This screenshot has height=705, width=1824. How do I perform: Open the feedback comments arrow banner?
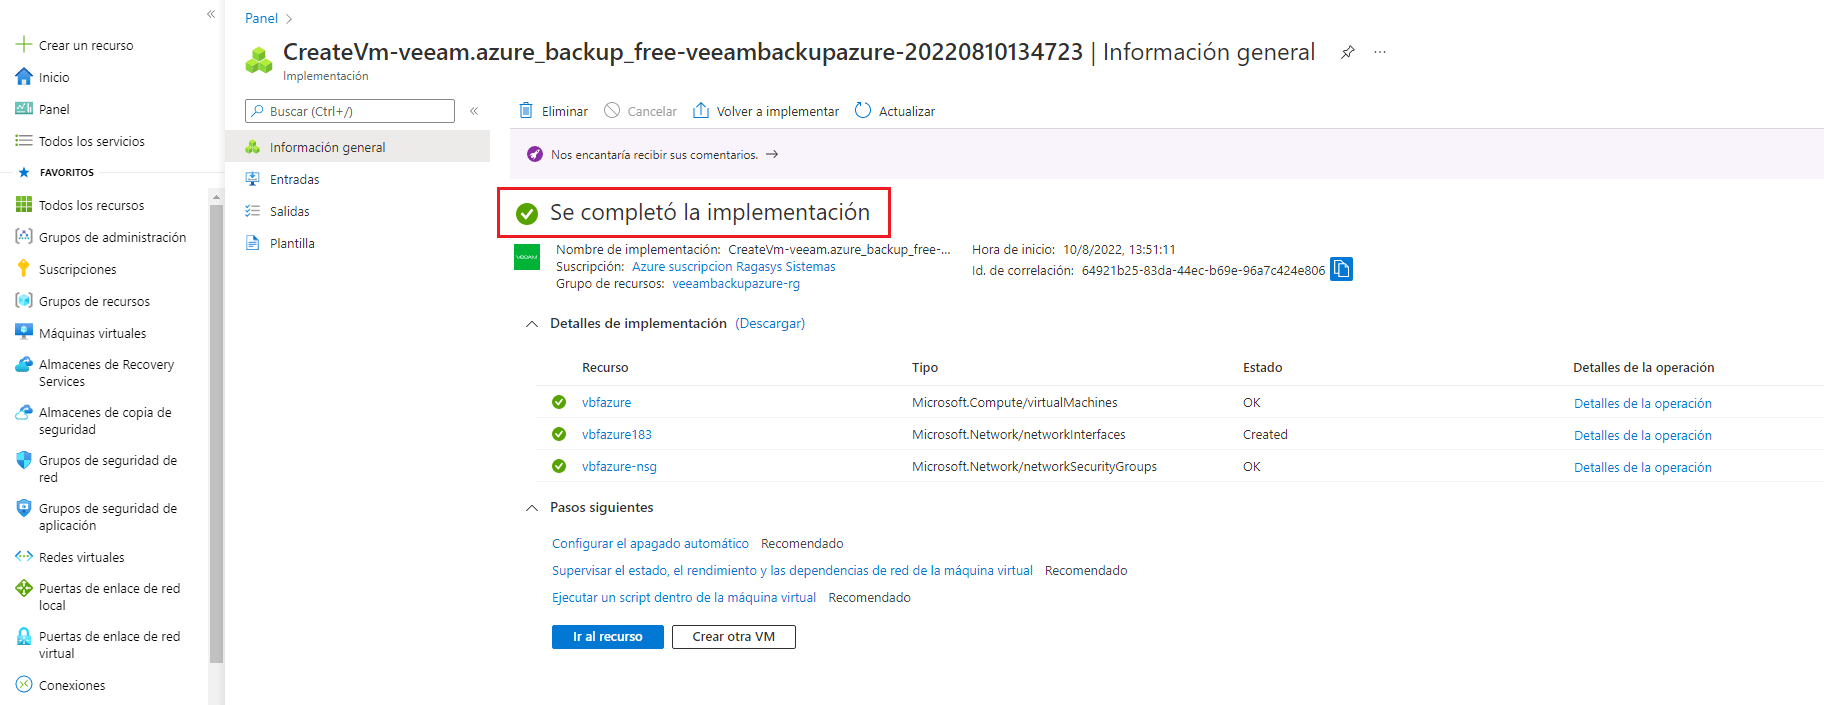click(x=772, y=154)
